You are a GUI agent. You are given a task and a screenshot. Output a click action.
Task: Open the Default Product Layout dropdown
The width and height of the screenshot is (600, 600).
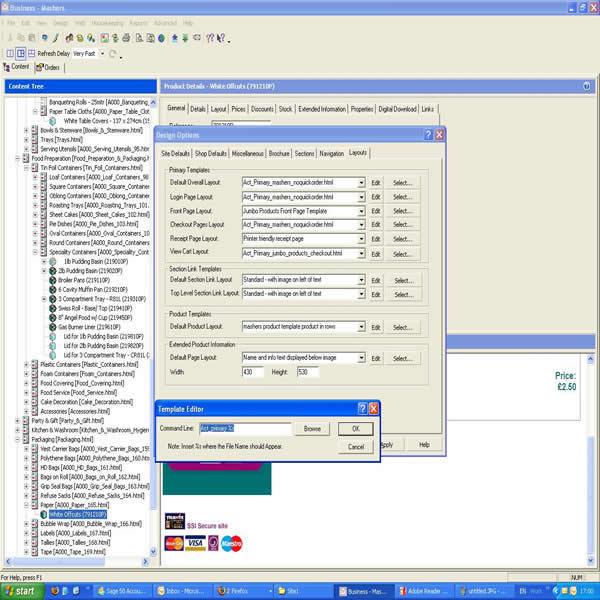361,327
